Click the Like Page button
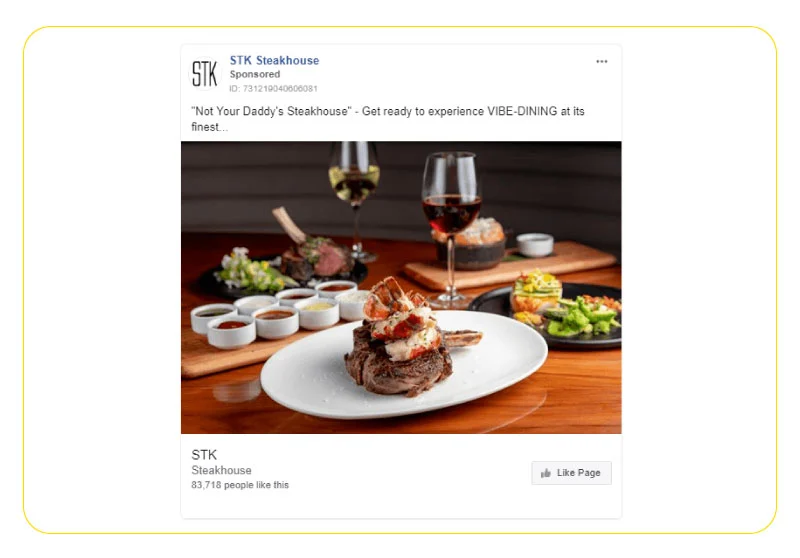The width and height of the screenshot is (800, 558). [x=571, y=473]
